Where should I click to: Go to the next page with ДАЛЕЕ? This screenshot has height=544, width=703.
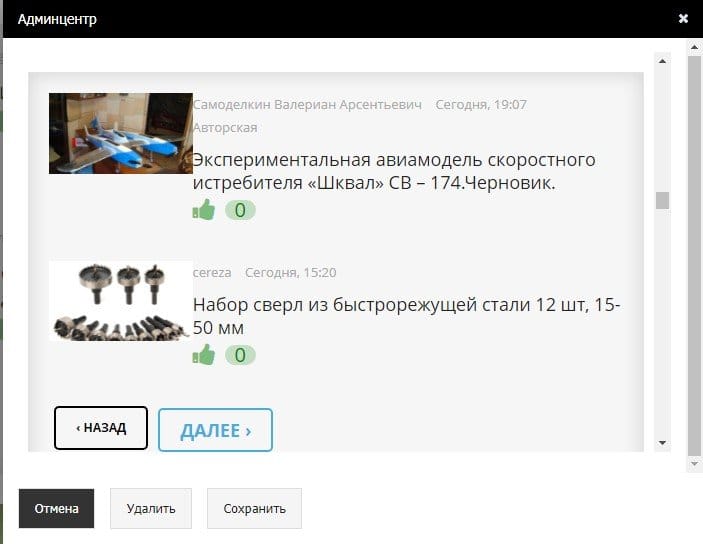[x=215, y=430]
